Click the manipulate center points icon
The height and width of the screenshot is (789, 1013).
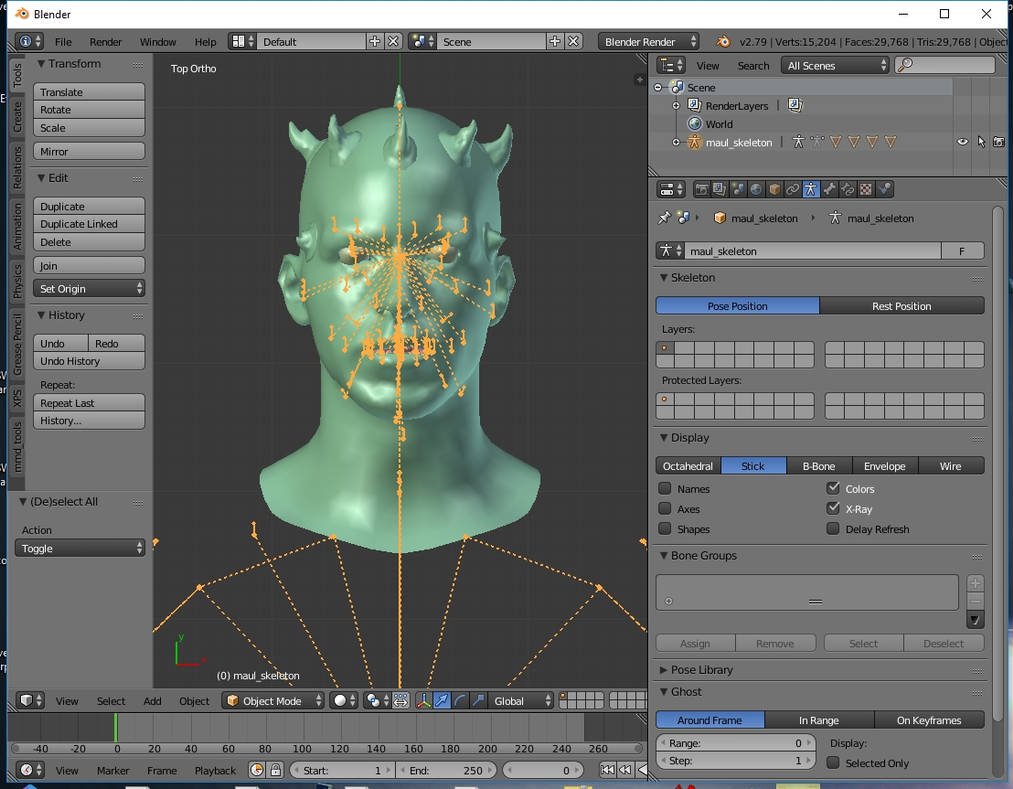pyautogui.click(x=401, y=700)
